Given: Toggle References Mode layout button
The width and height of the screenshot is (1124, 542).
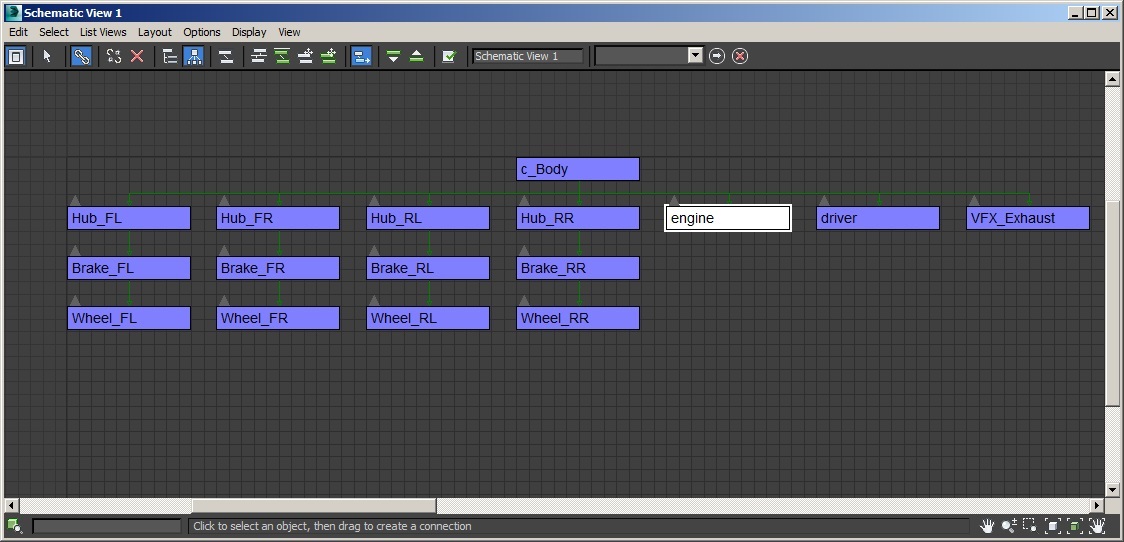Looking at the screenshot, I should point(194,56).
